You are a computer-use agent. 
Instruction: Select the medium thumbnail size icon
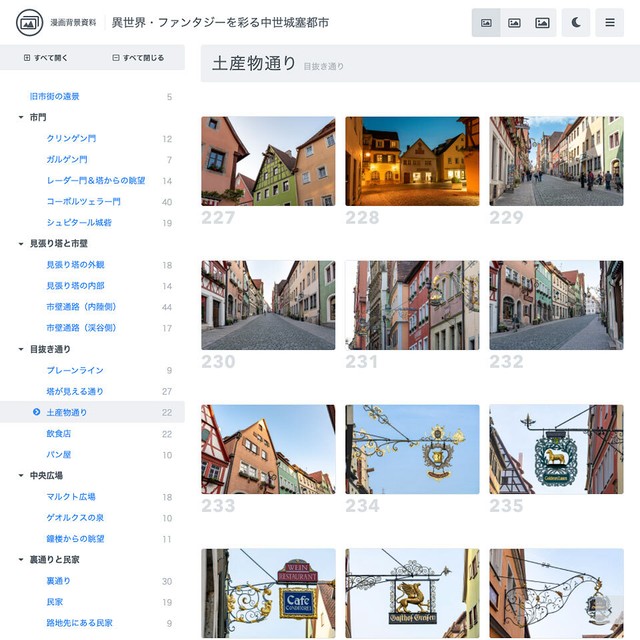[x=514, y=23]
